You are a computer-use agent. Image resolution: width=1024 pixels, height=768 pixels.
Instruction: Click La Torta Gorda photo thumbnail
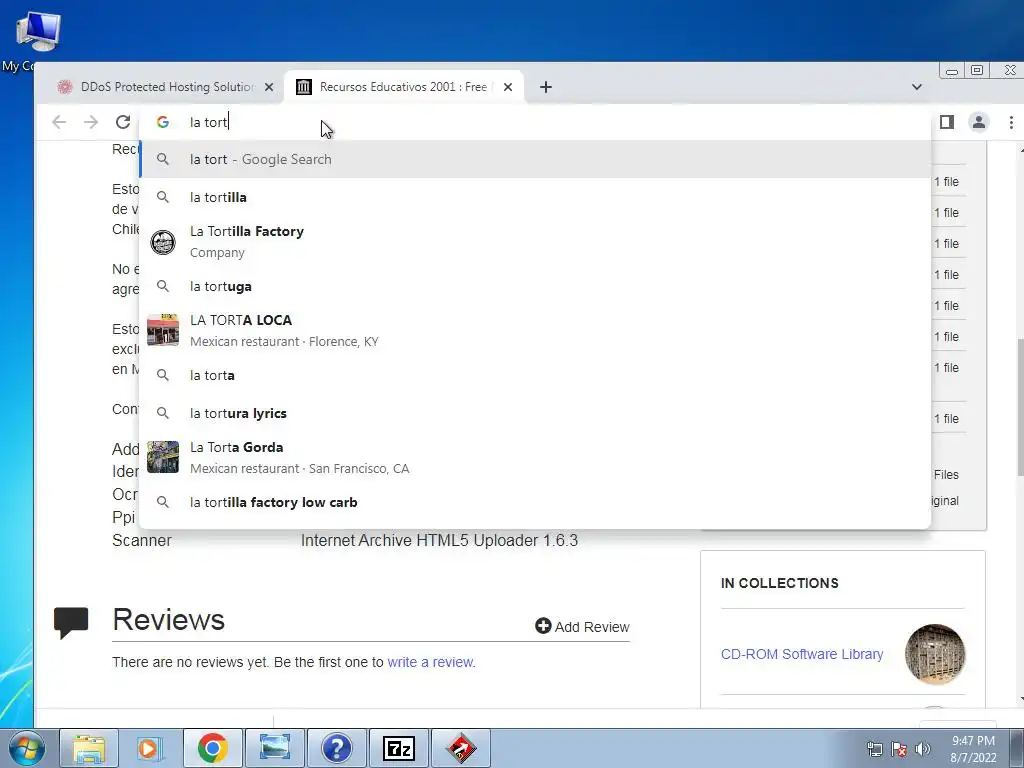coord(163,456)
